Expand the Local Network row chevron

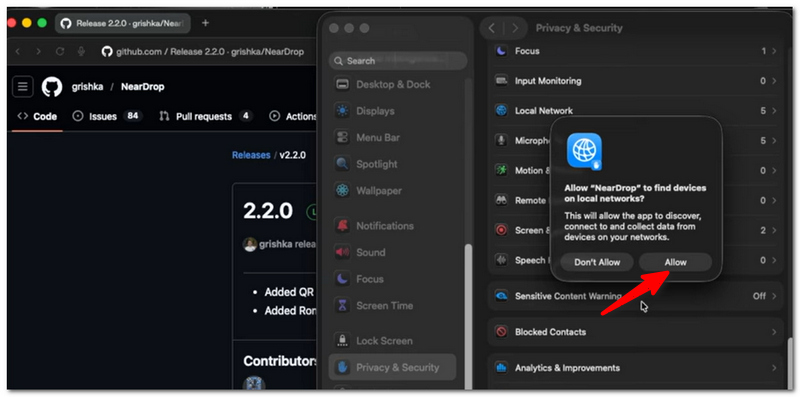pos(774,111)
